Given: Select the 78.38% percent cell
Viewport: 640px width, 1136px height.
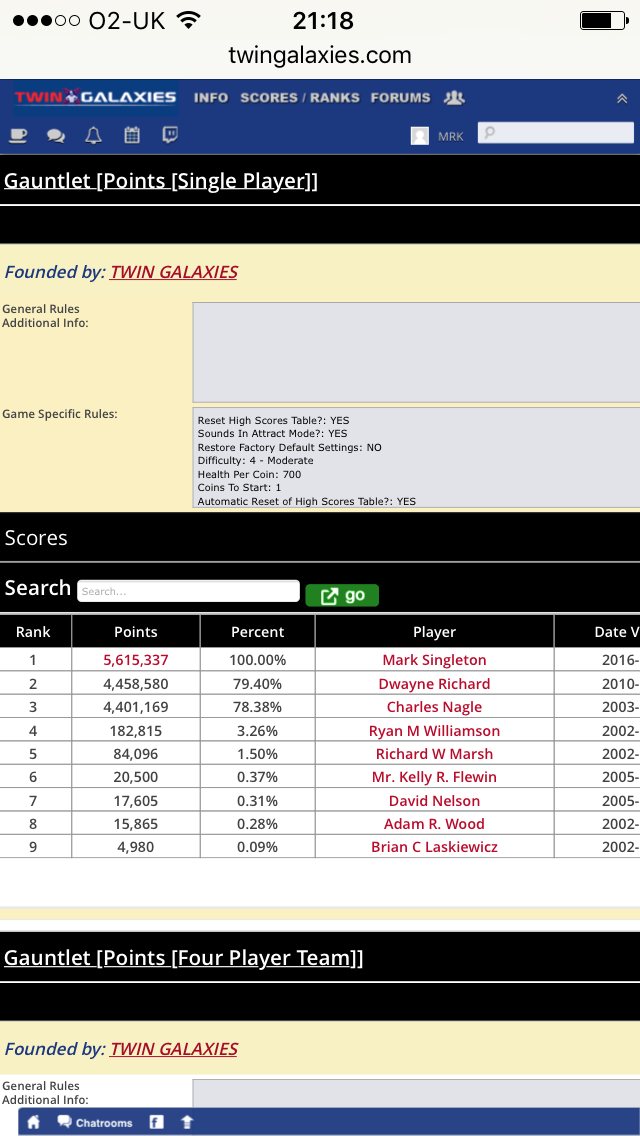Looking at the screenshot, I should click(257, 707).
